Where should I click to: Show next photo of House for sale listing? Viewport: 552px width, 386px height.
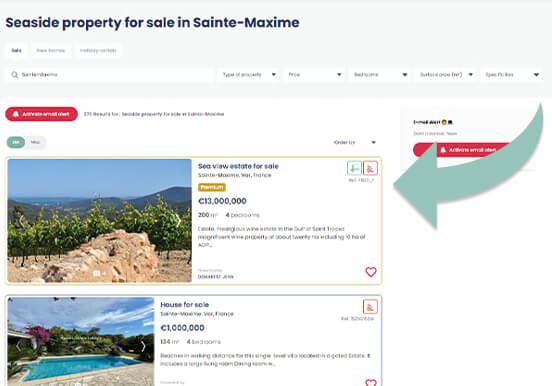pyautogui.click(x=143, y=346)
